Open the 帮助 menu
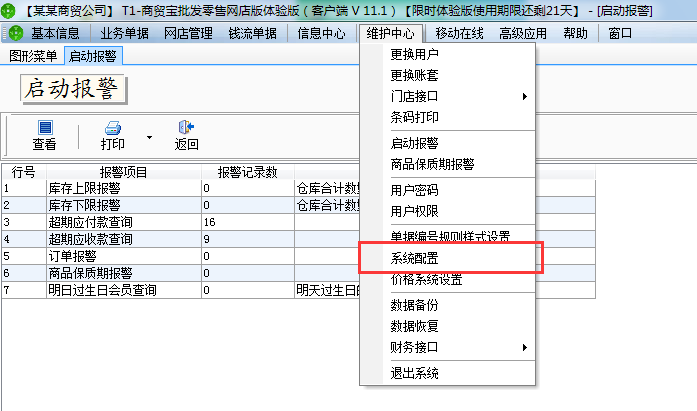The width and height of the screenshot is (697, 411). pos(575,33)
